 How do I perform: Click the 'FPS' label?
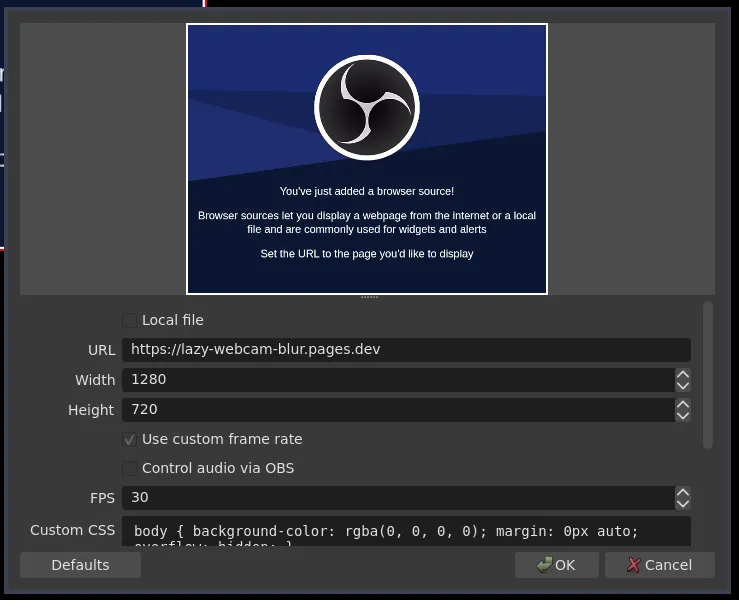tap(102, 498)
